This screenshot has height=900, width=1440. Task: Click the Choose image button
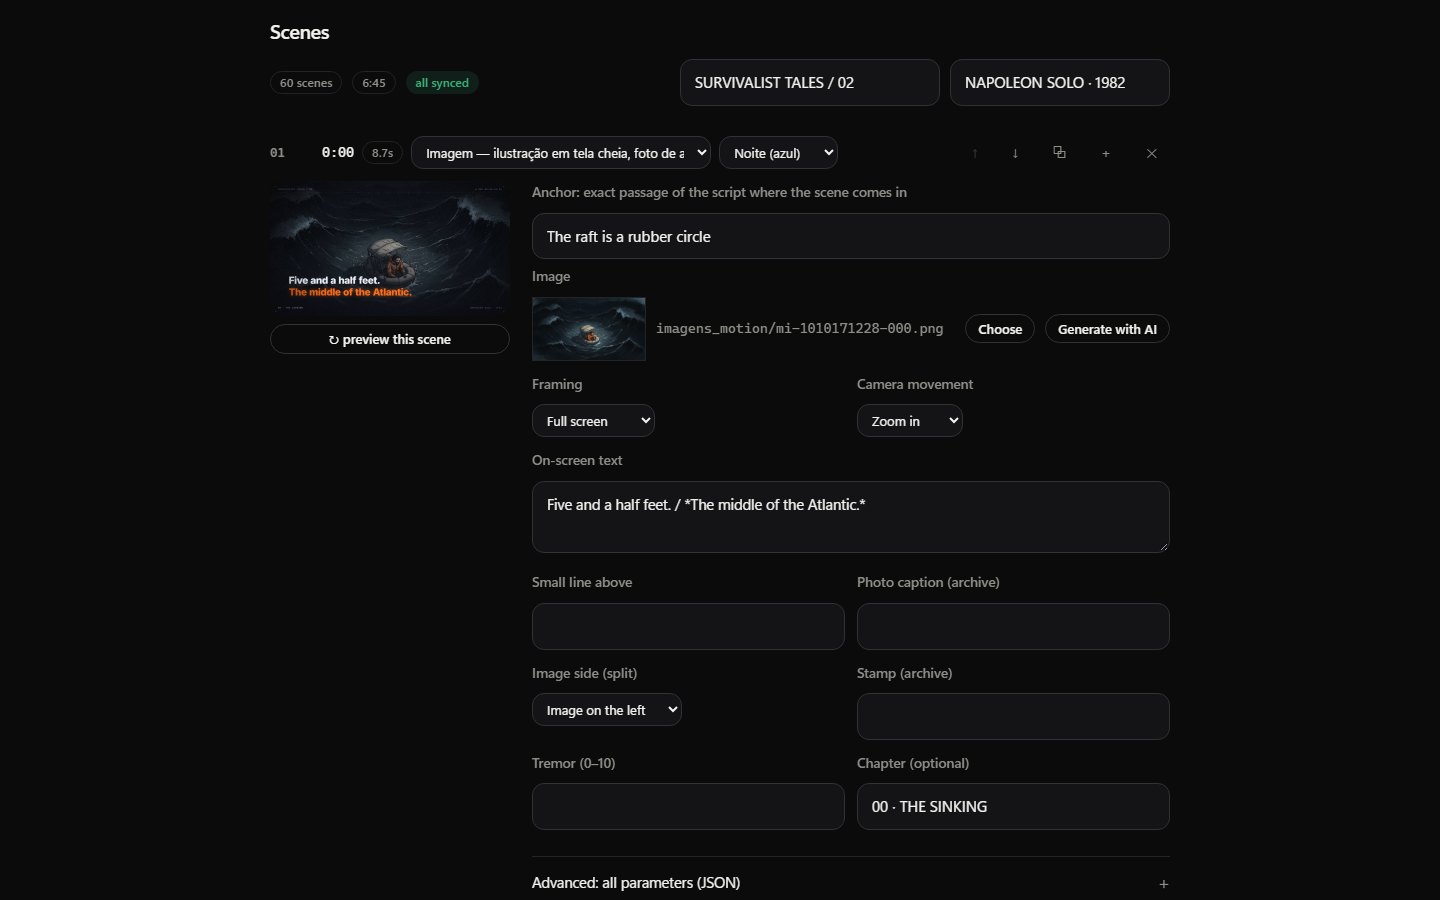click(1000, 329)
